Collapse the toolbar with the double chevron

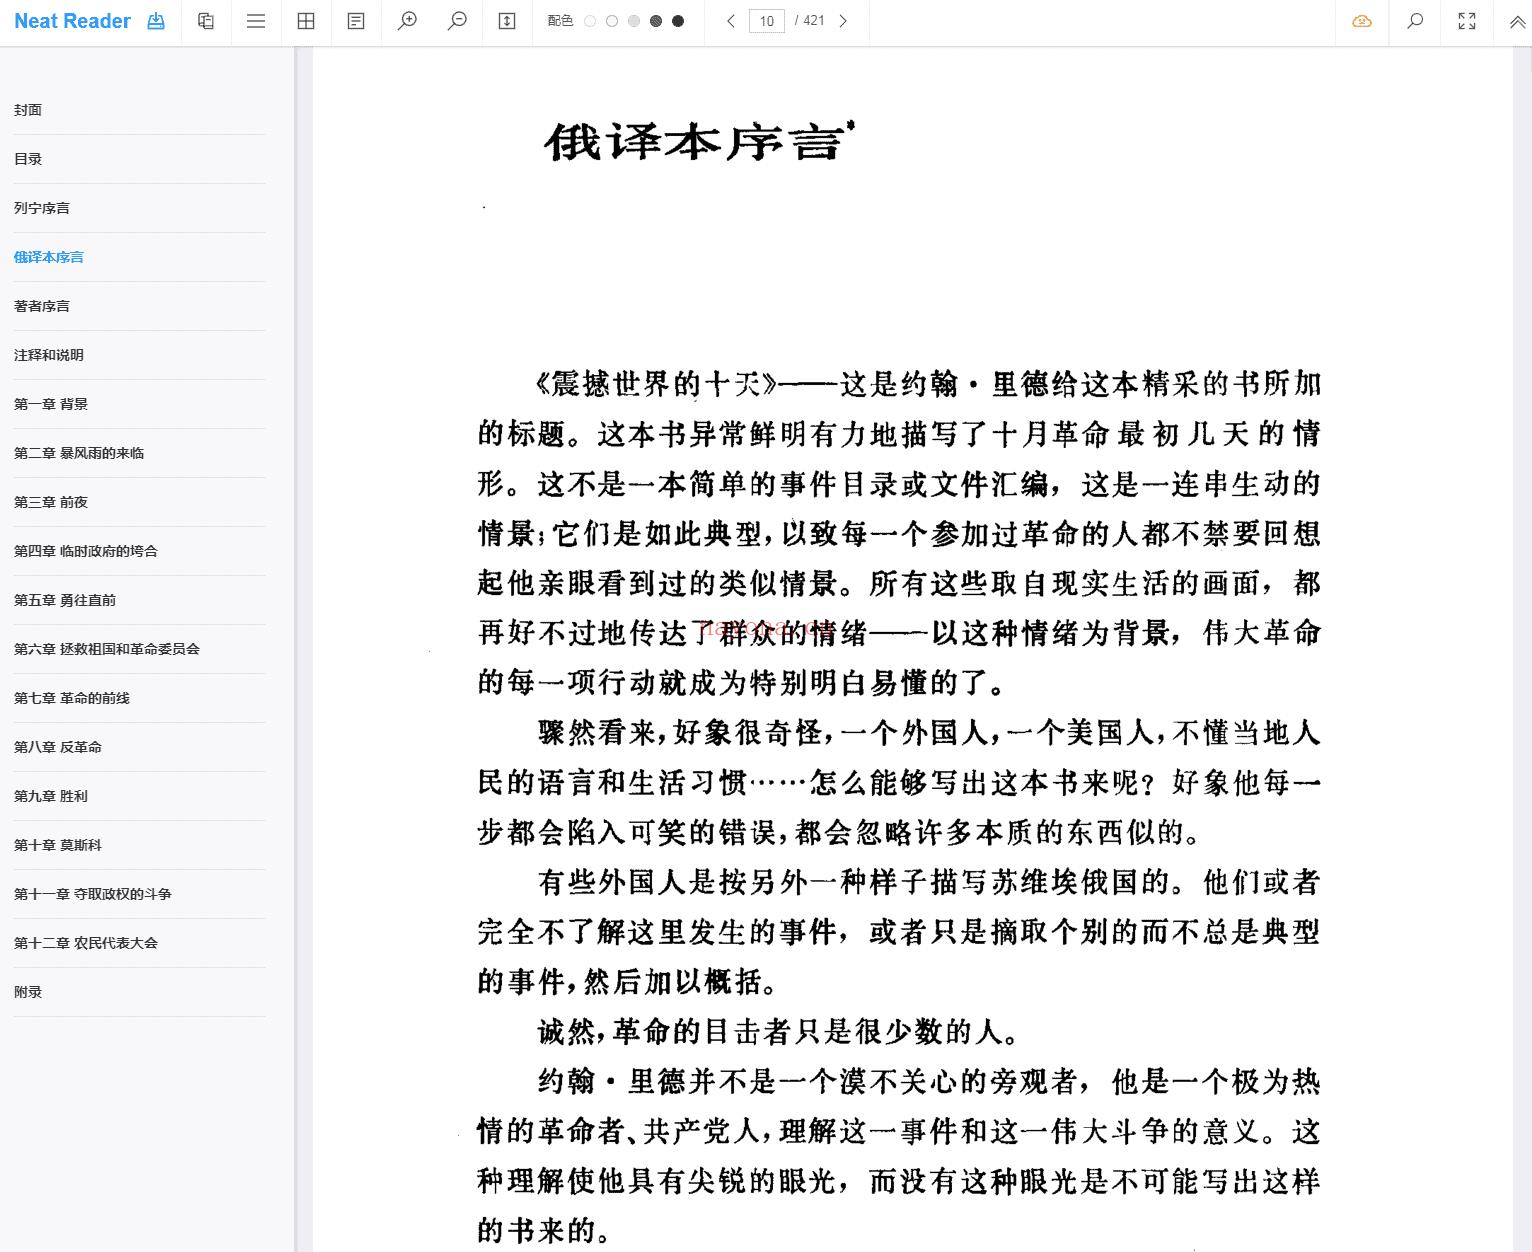[1517, 22]
